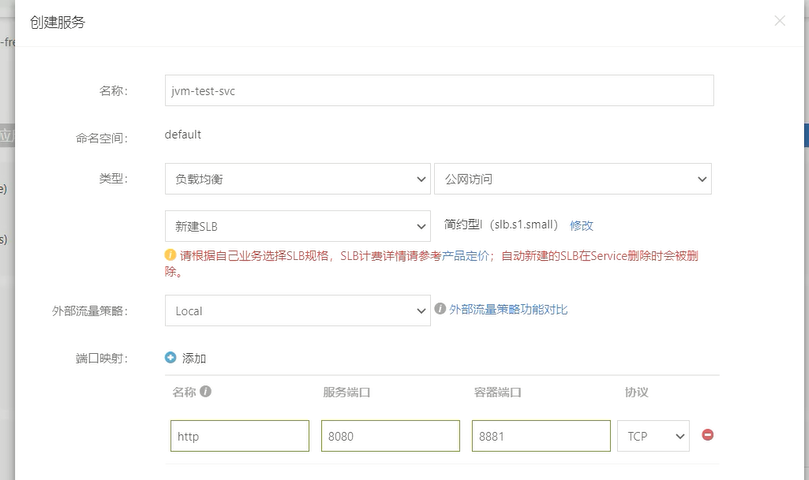The width and height of the screenshot is (809, 480).
Task: Click info icon next to 名称 column header
Action: (206, 392)
